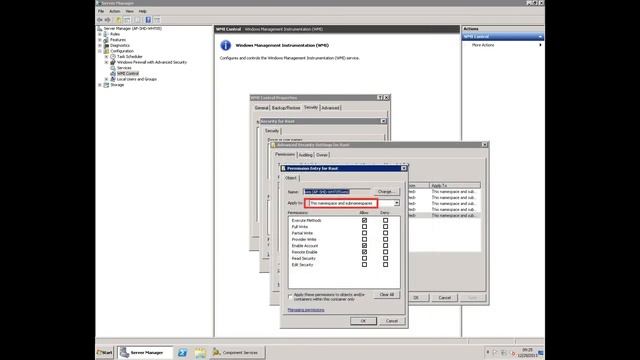The image size is (640, 360).
Task: Expand the Features tree node
Action: click(100, 40)
